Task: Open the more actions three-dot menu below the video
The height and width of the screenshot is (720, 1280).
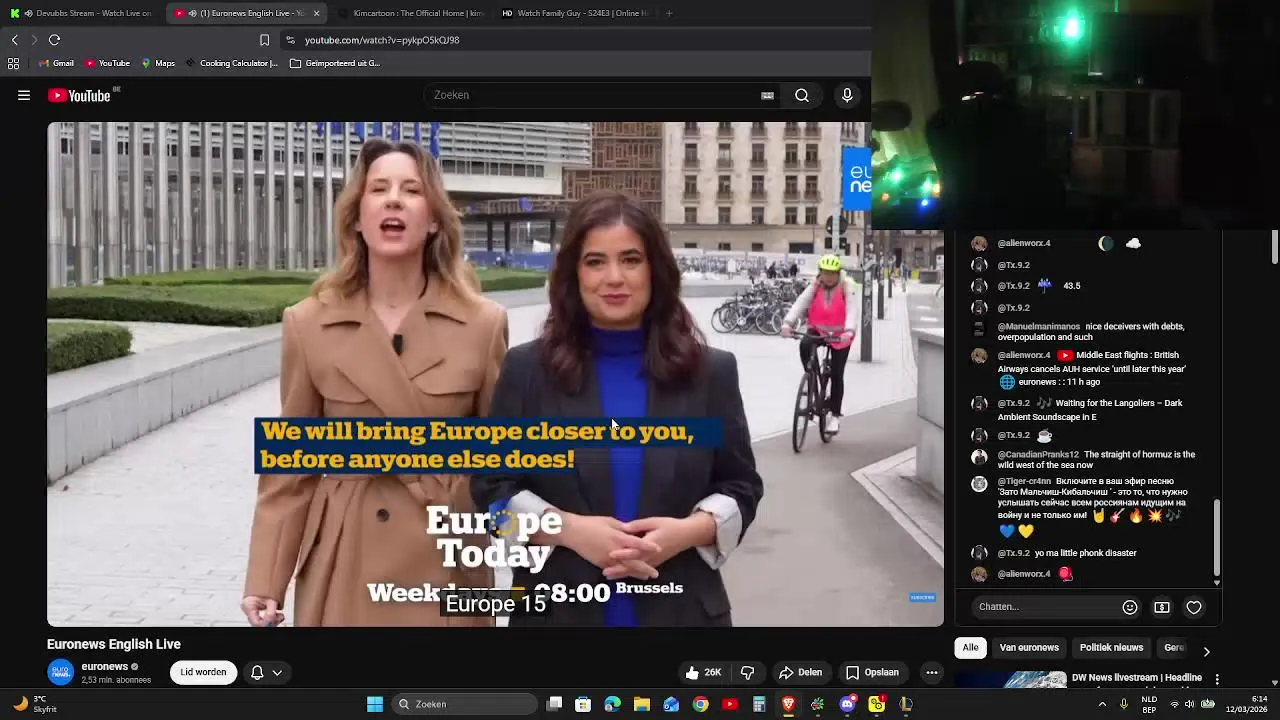Action: coord(932,672)
